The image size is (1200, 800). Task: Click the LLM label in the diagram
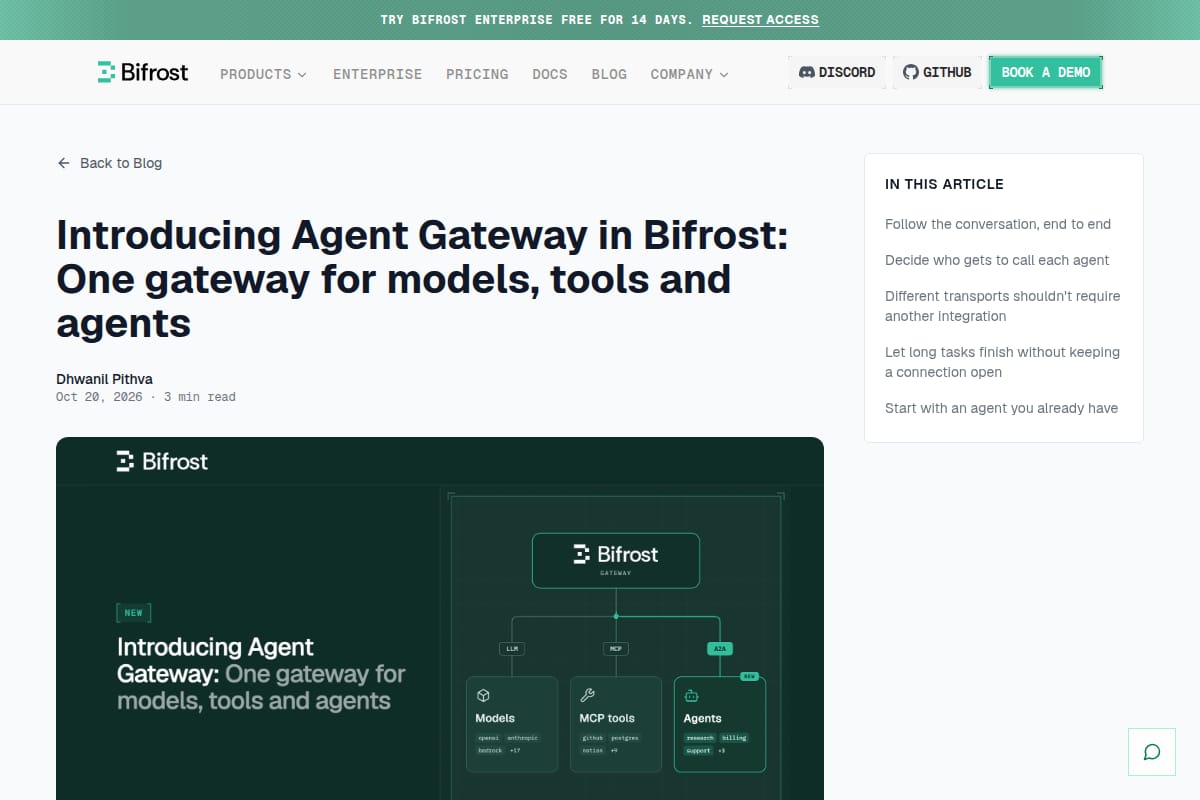pyautogui.click(x=512, y=648)
